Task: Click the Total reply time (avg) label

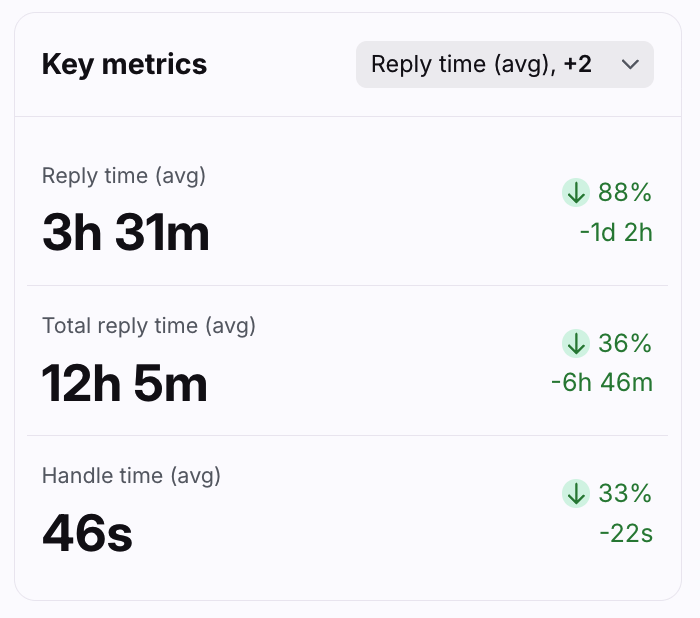Action: 149,326
